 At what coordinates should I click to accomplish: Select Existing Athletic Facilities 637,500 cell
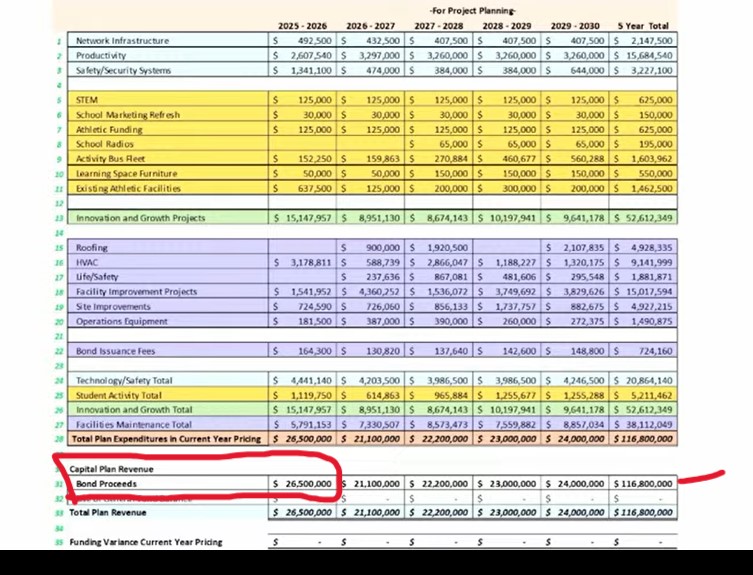(303, 189)
